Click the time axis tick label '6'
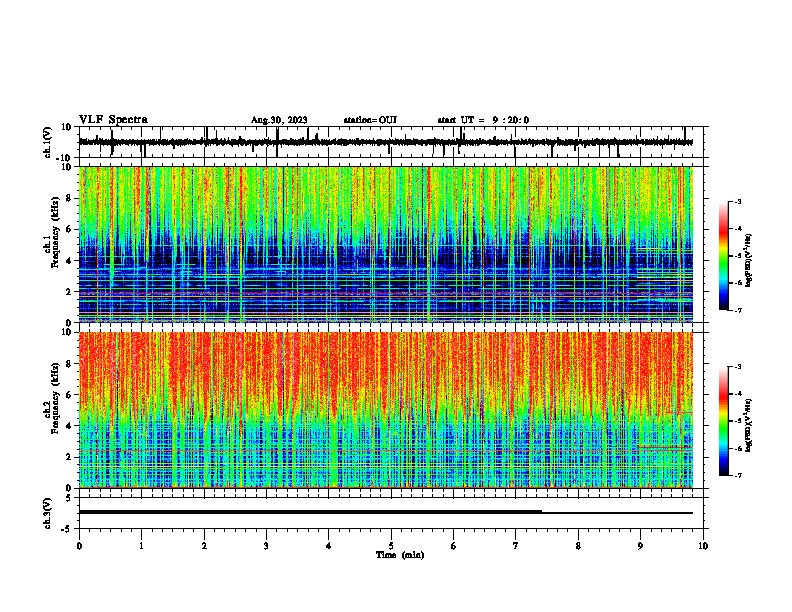Viewport: 792px width, 612px height. [454, 546]
